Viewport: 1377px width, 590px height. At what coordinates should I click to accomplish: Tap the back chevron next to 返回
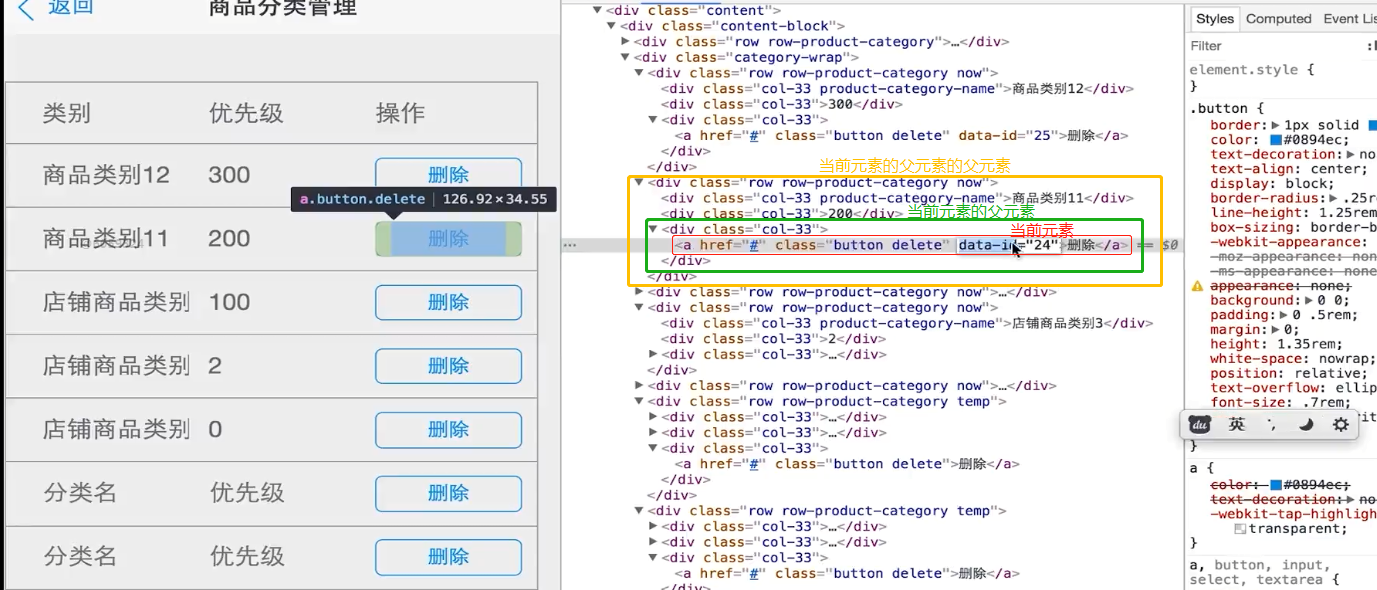point(26,9)
